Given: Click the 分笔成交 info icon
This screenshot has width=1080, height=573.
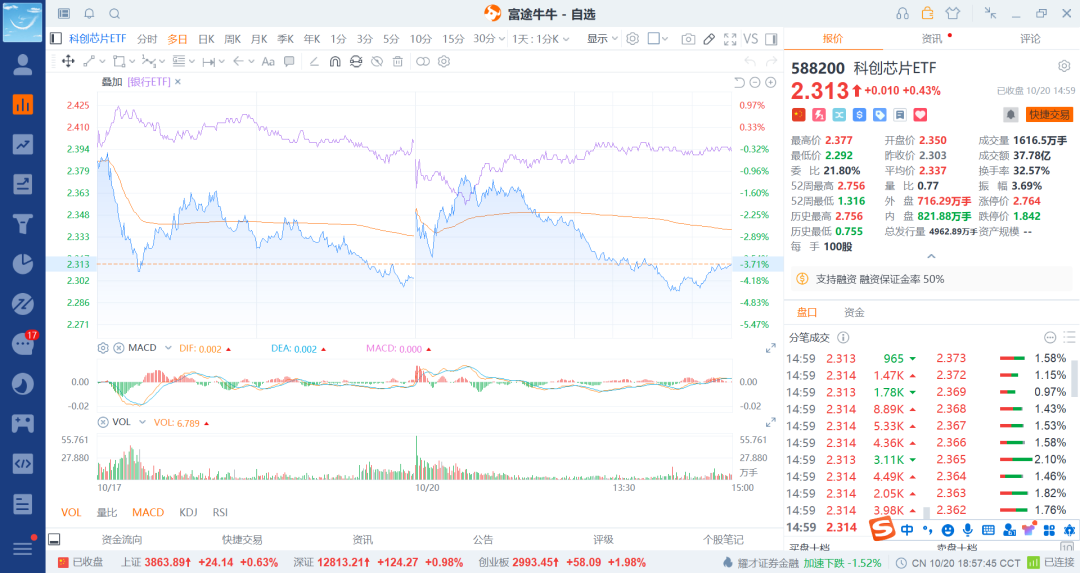Looking at the screenshot, I should coord(843,337).
